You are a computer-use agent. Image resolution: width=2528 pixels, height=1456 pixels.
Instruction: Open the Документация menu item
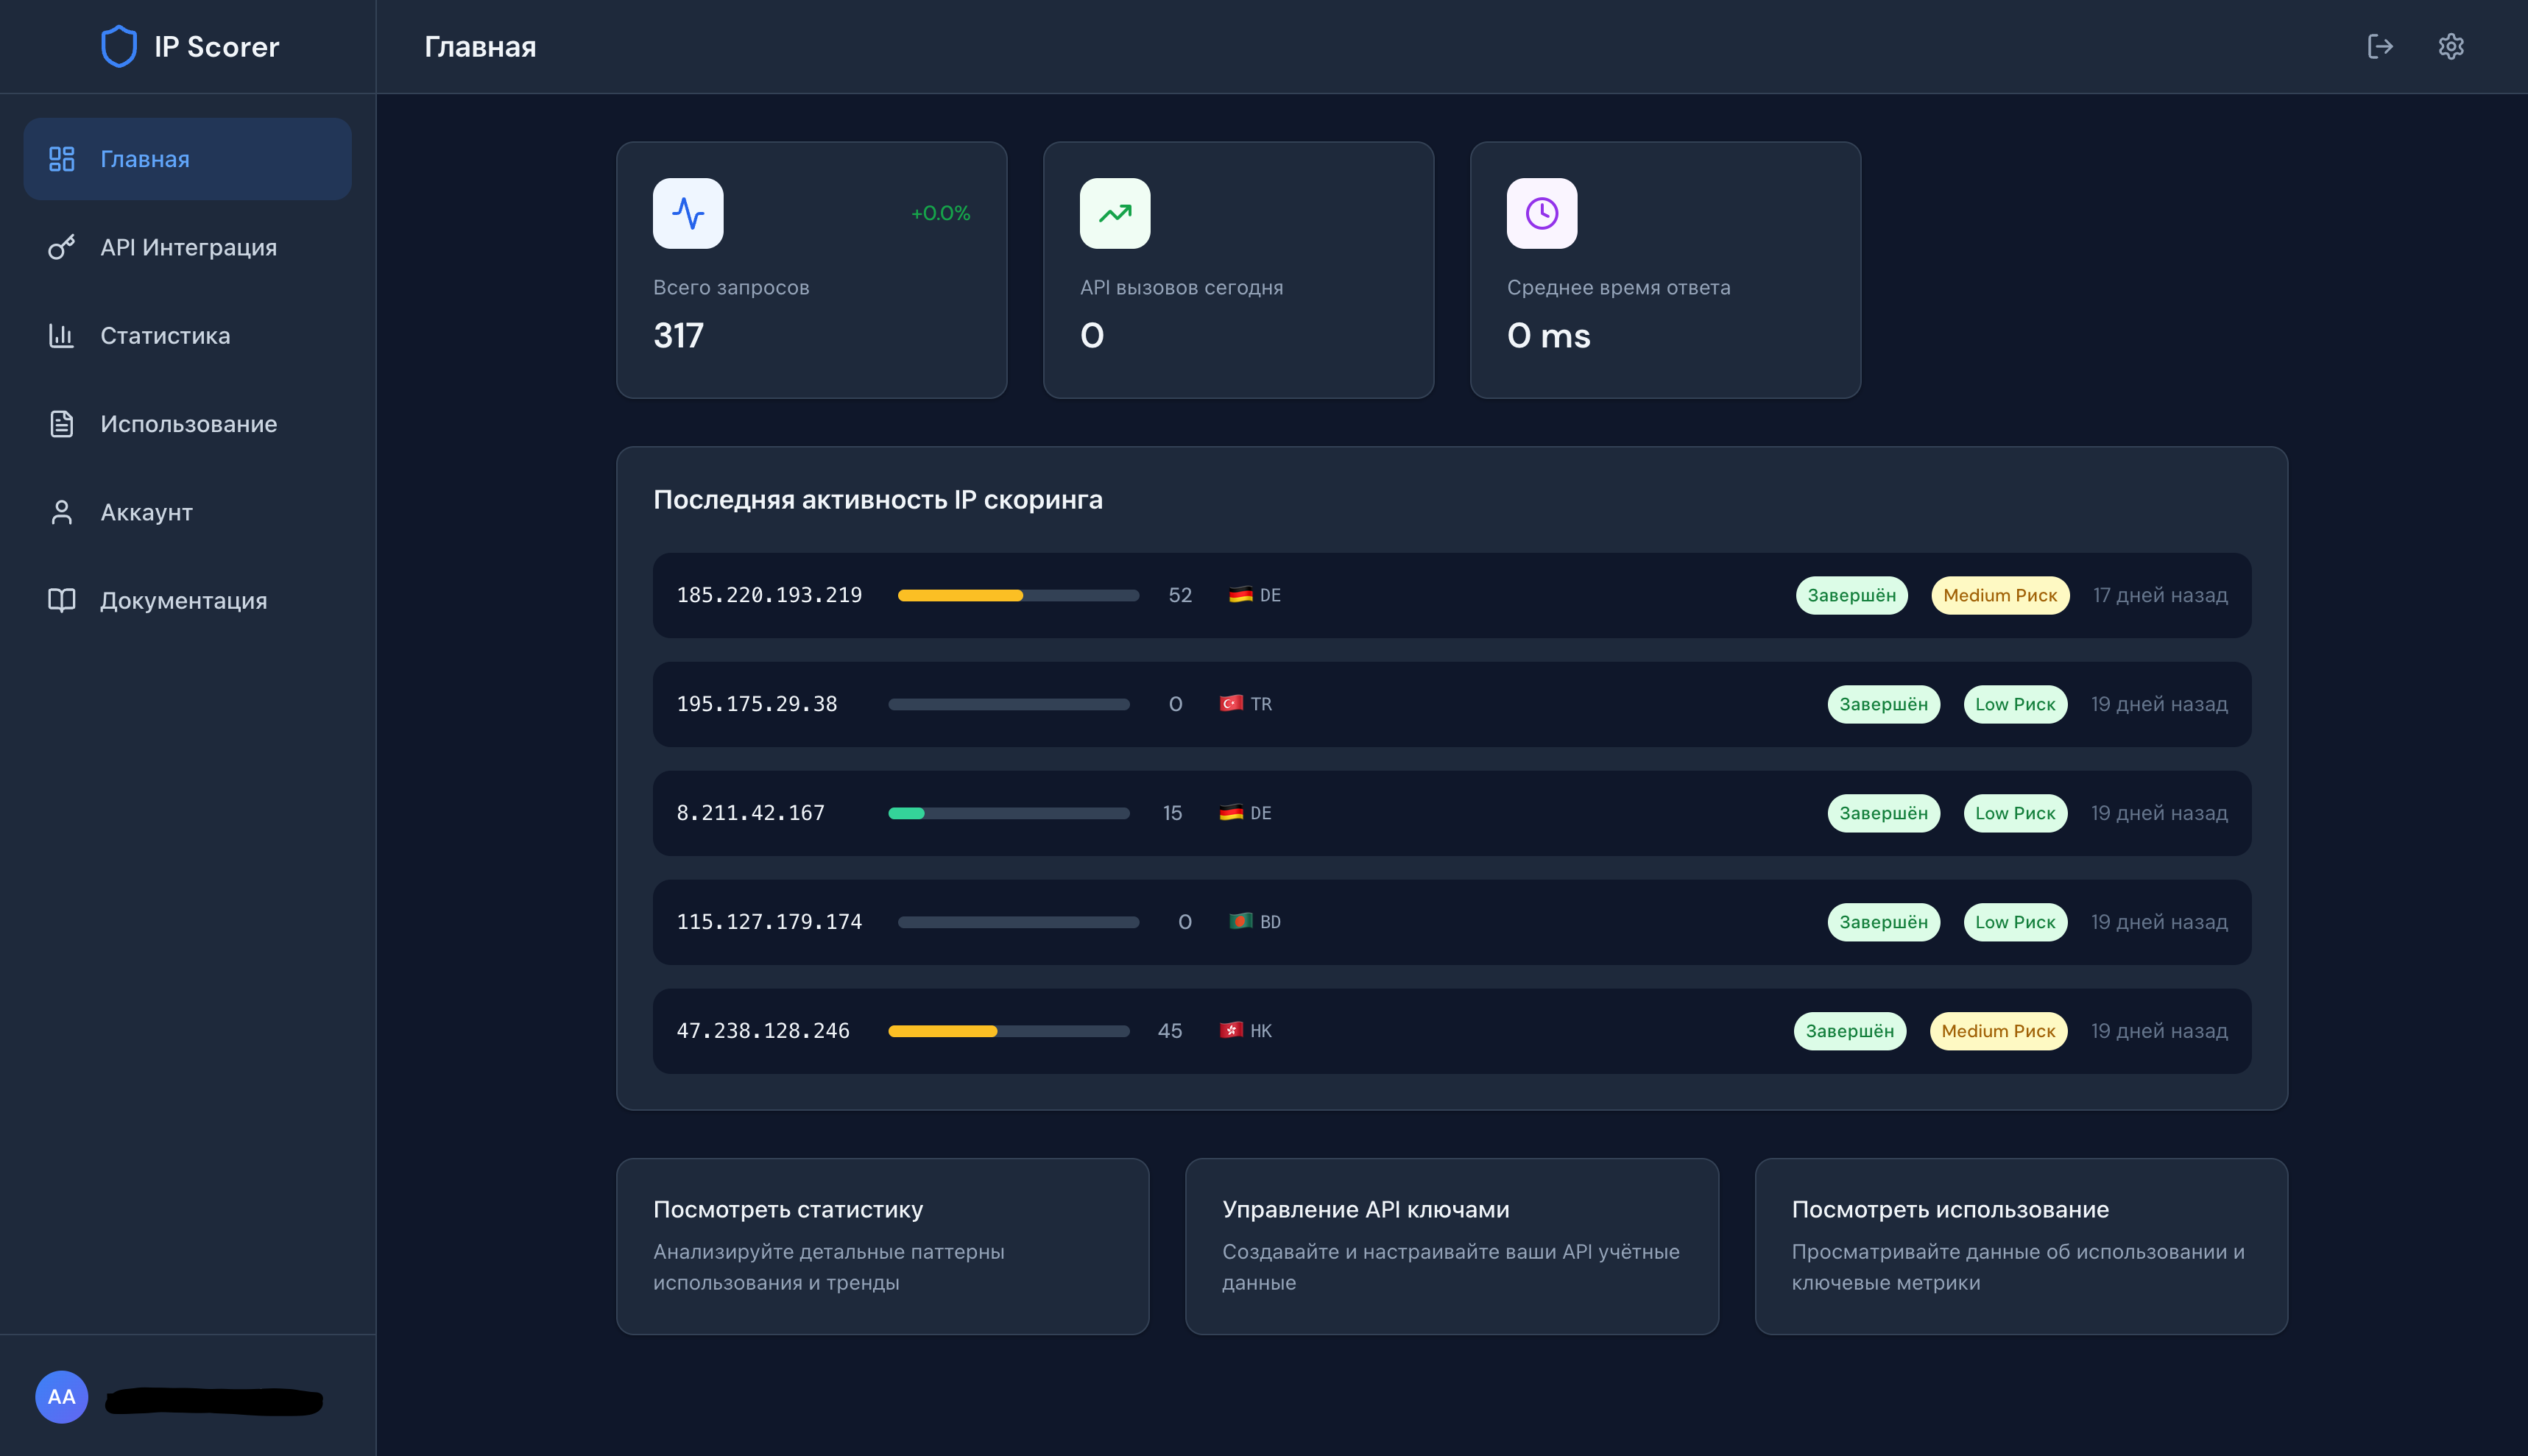point(188,600)
